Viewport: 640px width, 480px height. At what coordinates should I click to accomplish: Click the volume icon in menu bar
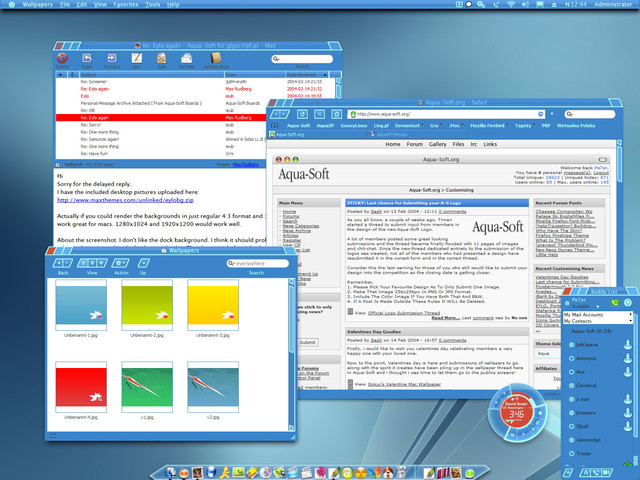tap(525, 4)
